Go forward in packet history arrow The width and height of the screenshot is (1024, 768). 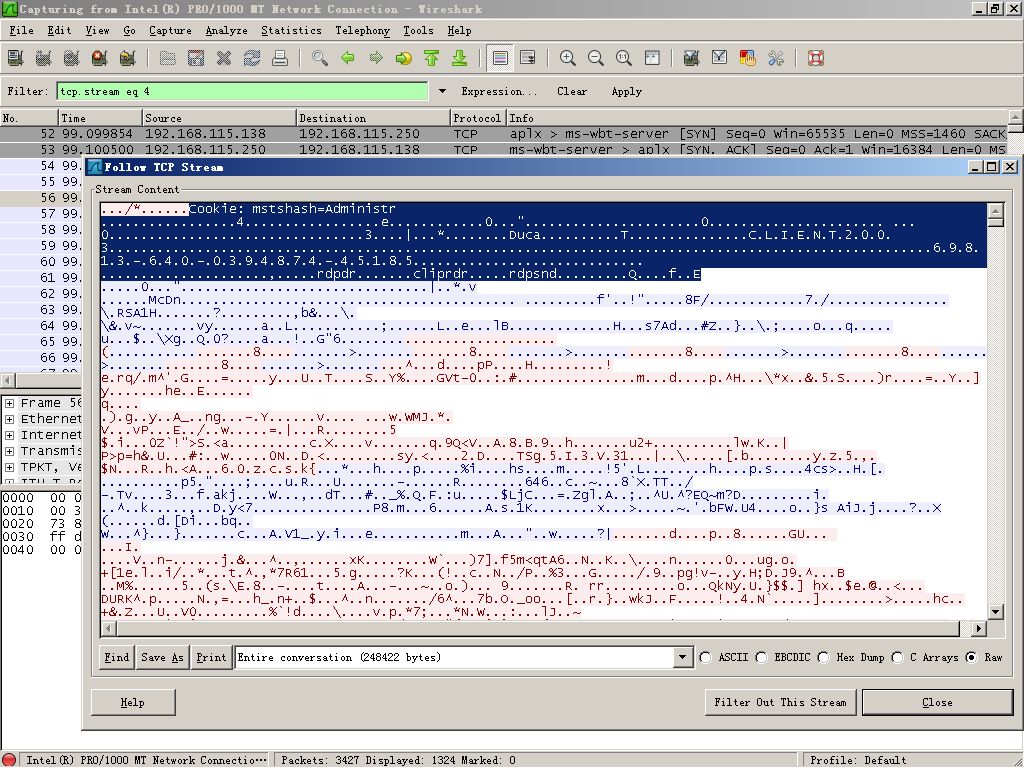click(x=376, y=58)
